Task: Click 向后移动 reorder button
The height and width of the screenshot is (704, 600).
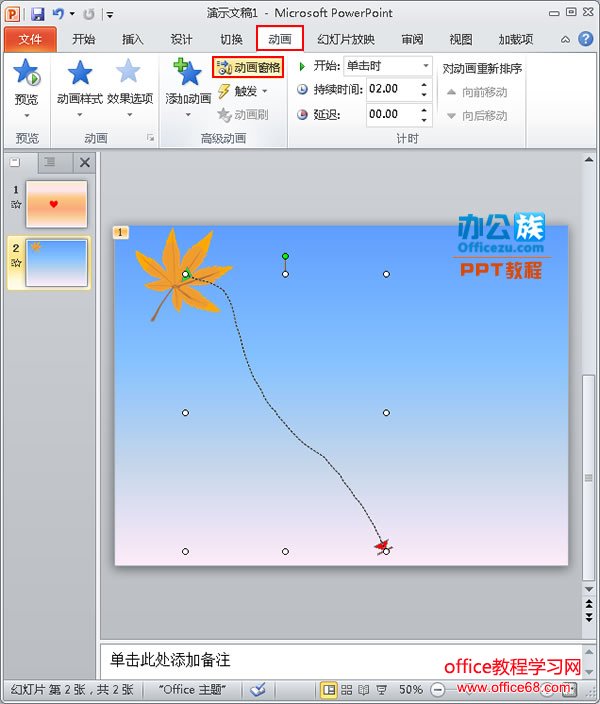Action: coord(477,116)
